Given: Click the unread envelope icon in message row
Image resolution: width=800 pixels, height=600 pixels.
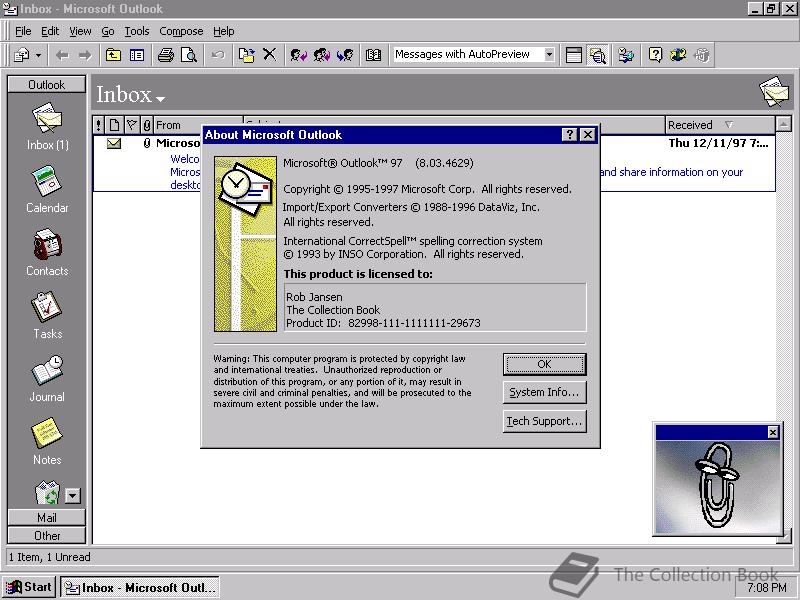Looking at the screenshot, I should [x=114, y=143].
